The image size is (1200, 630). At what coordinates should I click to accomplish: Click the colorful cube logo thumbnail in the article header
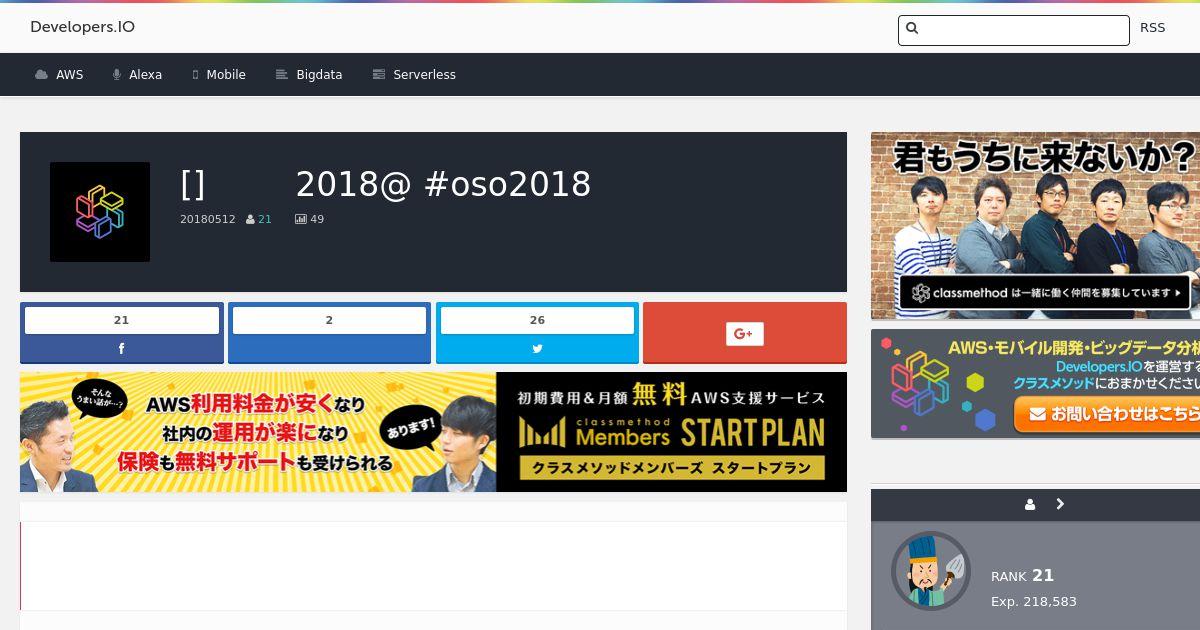point(100,212)
